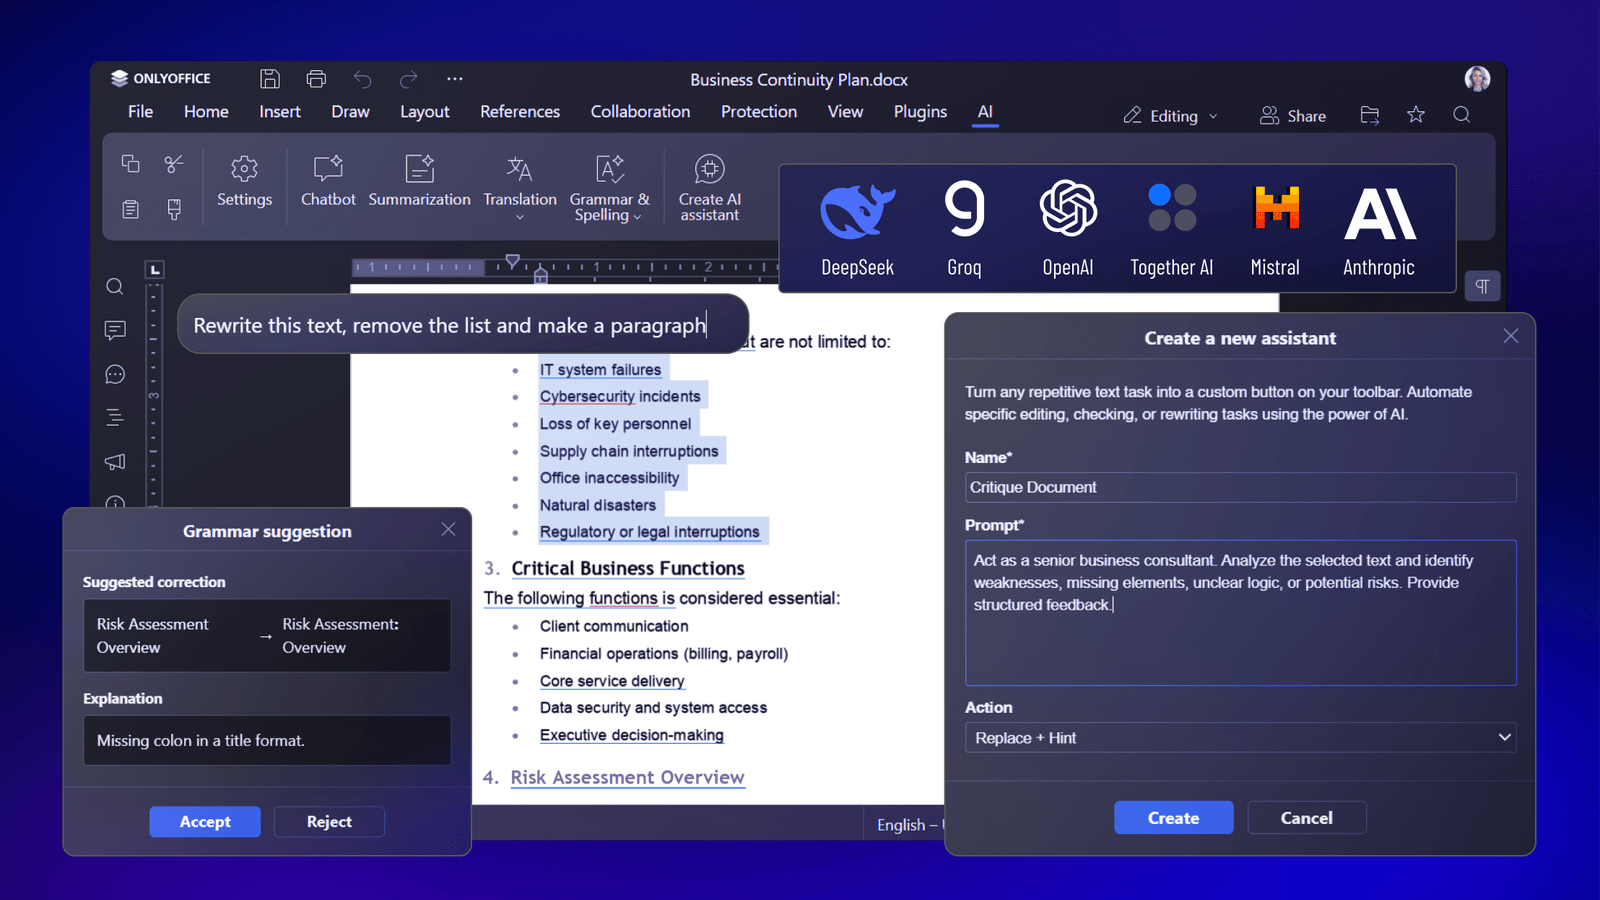Click the first-line indent marker on the ruler
1600x900 pixels.
(x=512, y=260)
